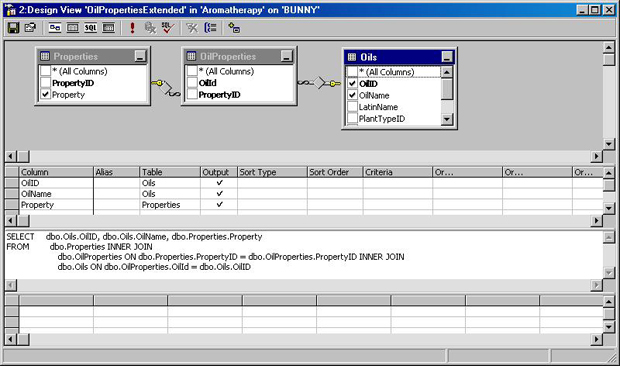
Task: Click the Column header in grid pane
Action: [56, 172]
